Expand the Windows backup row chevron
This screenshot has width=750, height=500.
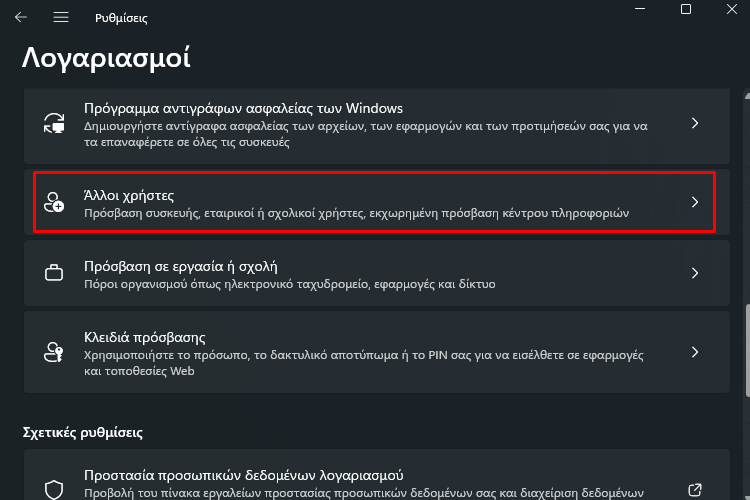695,123
